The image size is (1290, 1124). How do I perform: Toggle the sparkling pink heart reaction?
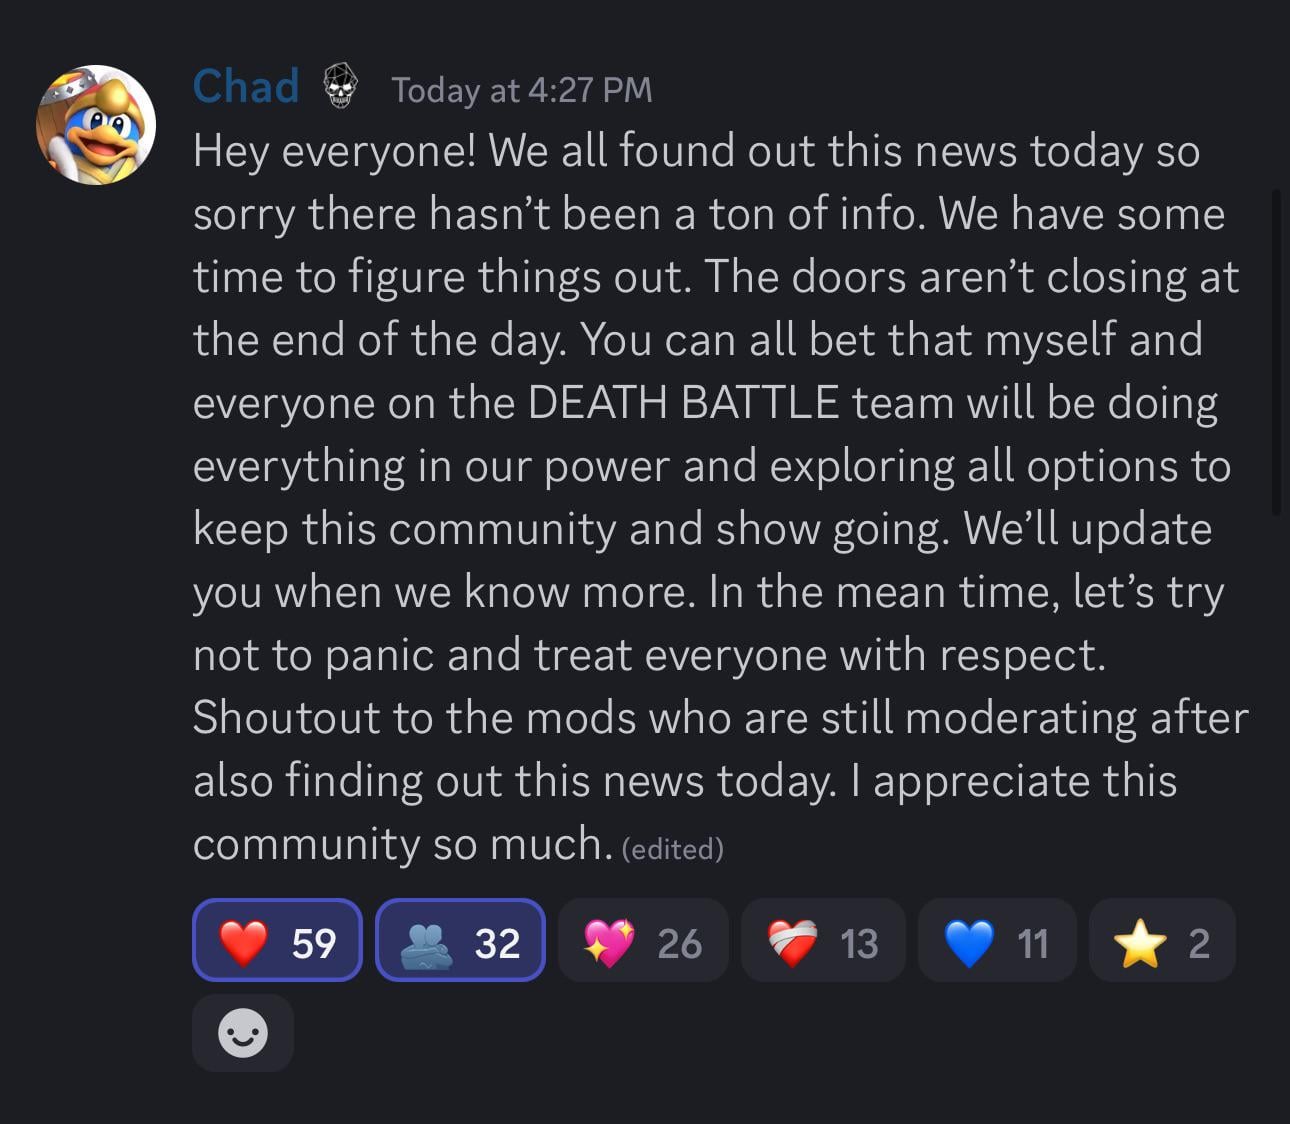point(643,940)
